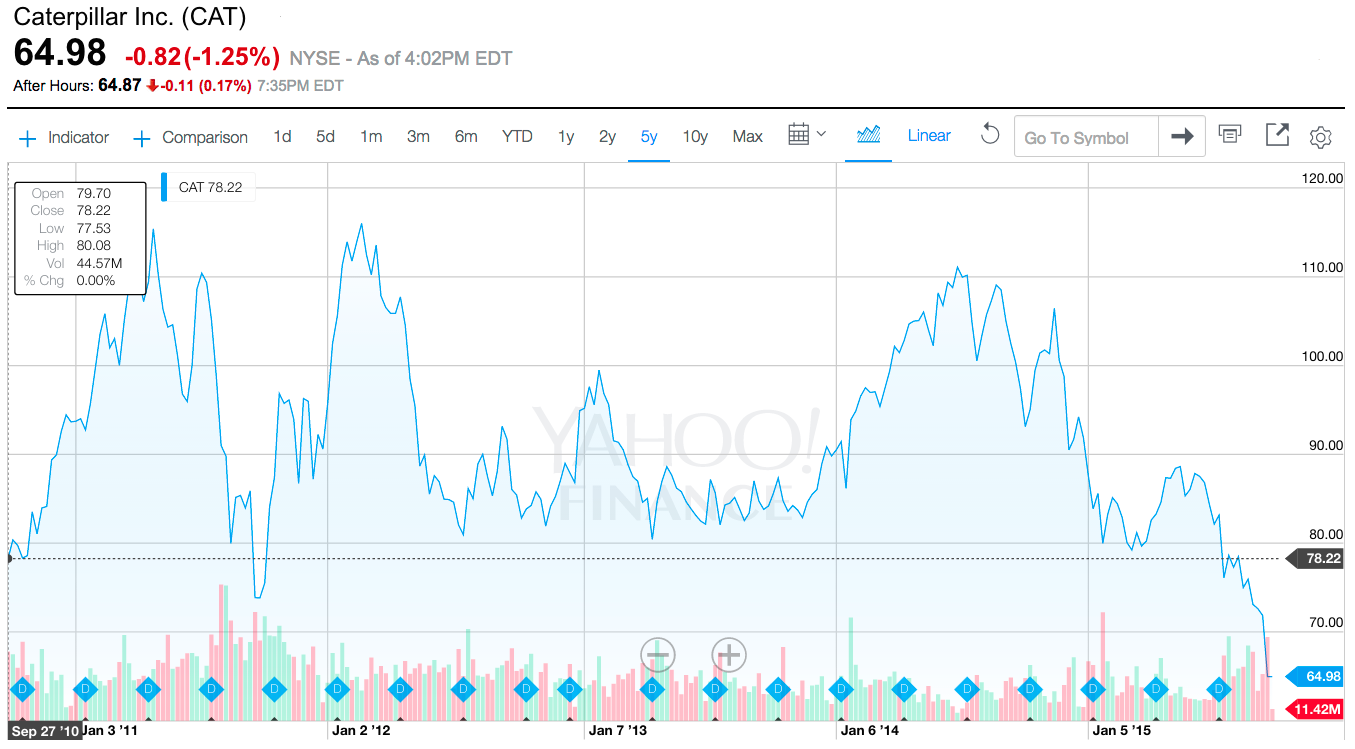The image size is (1355, 749).
Task: Focus the Go To Symbol field
Action: coord(1086,137)
